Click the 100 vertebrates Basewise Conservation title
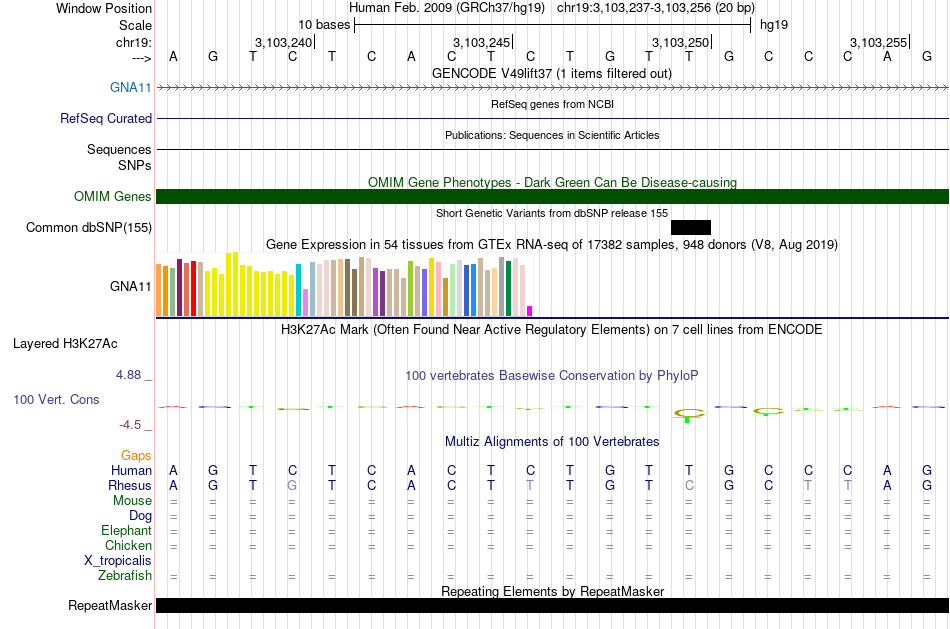Screen dimensions: 950x629 (552, 375)
